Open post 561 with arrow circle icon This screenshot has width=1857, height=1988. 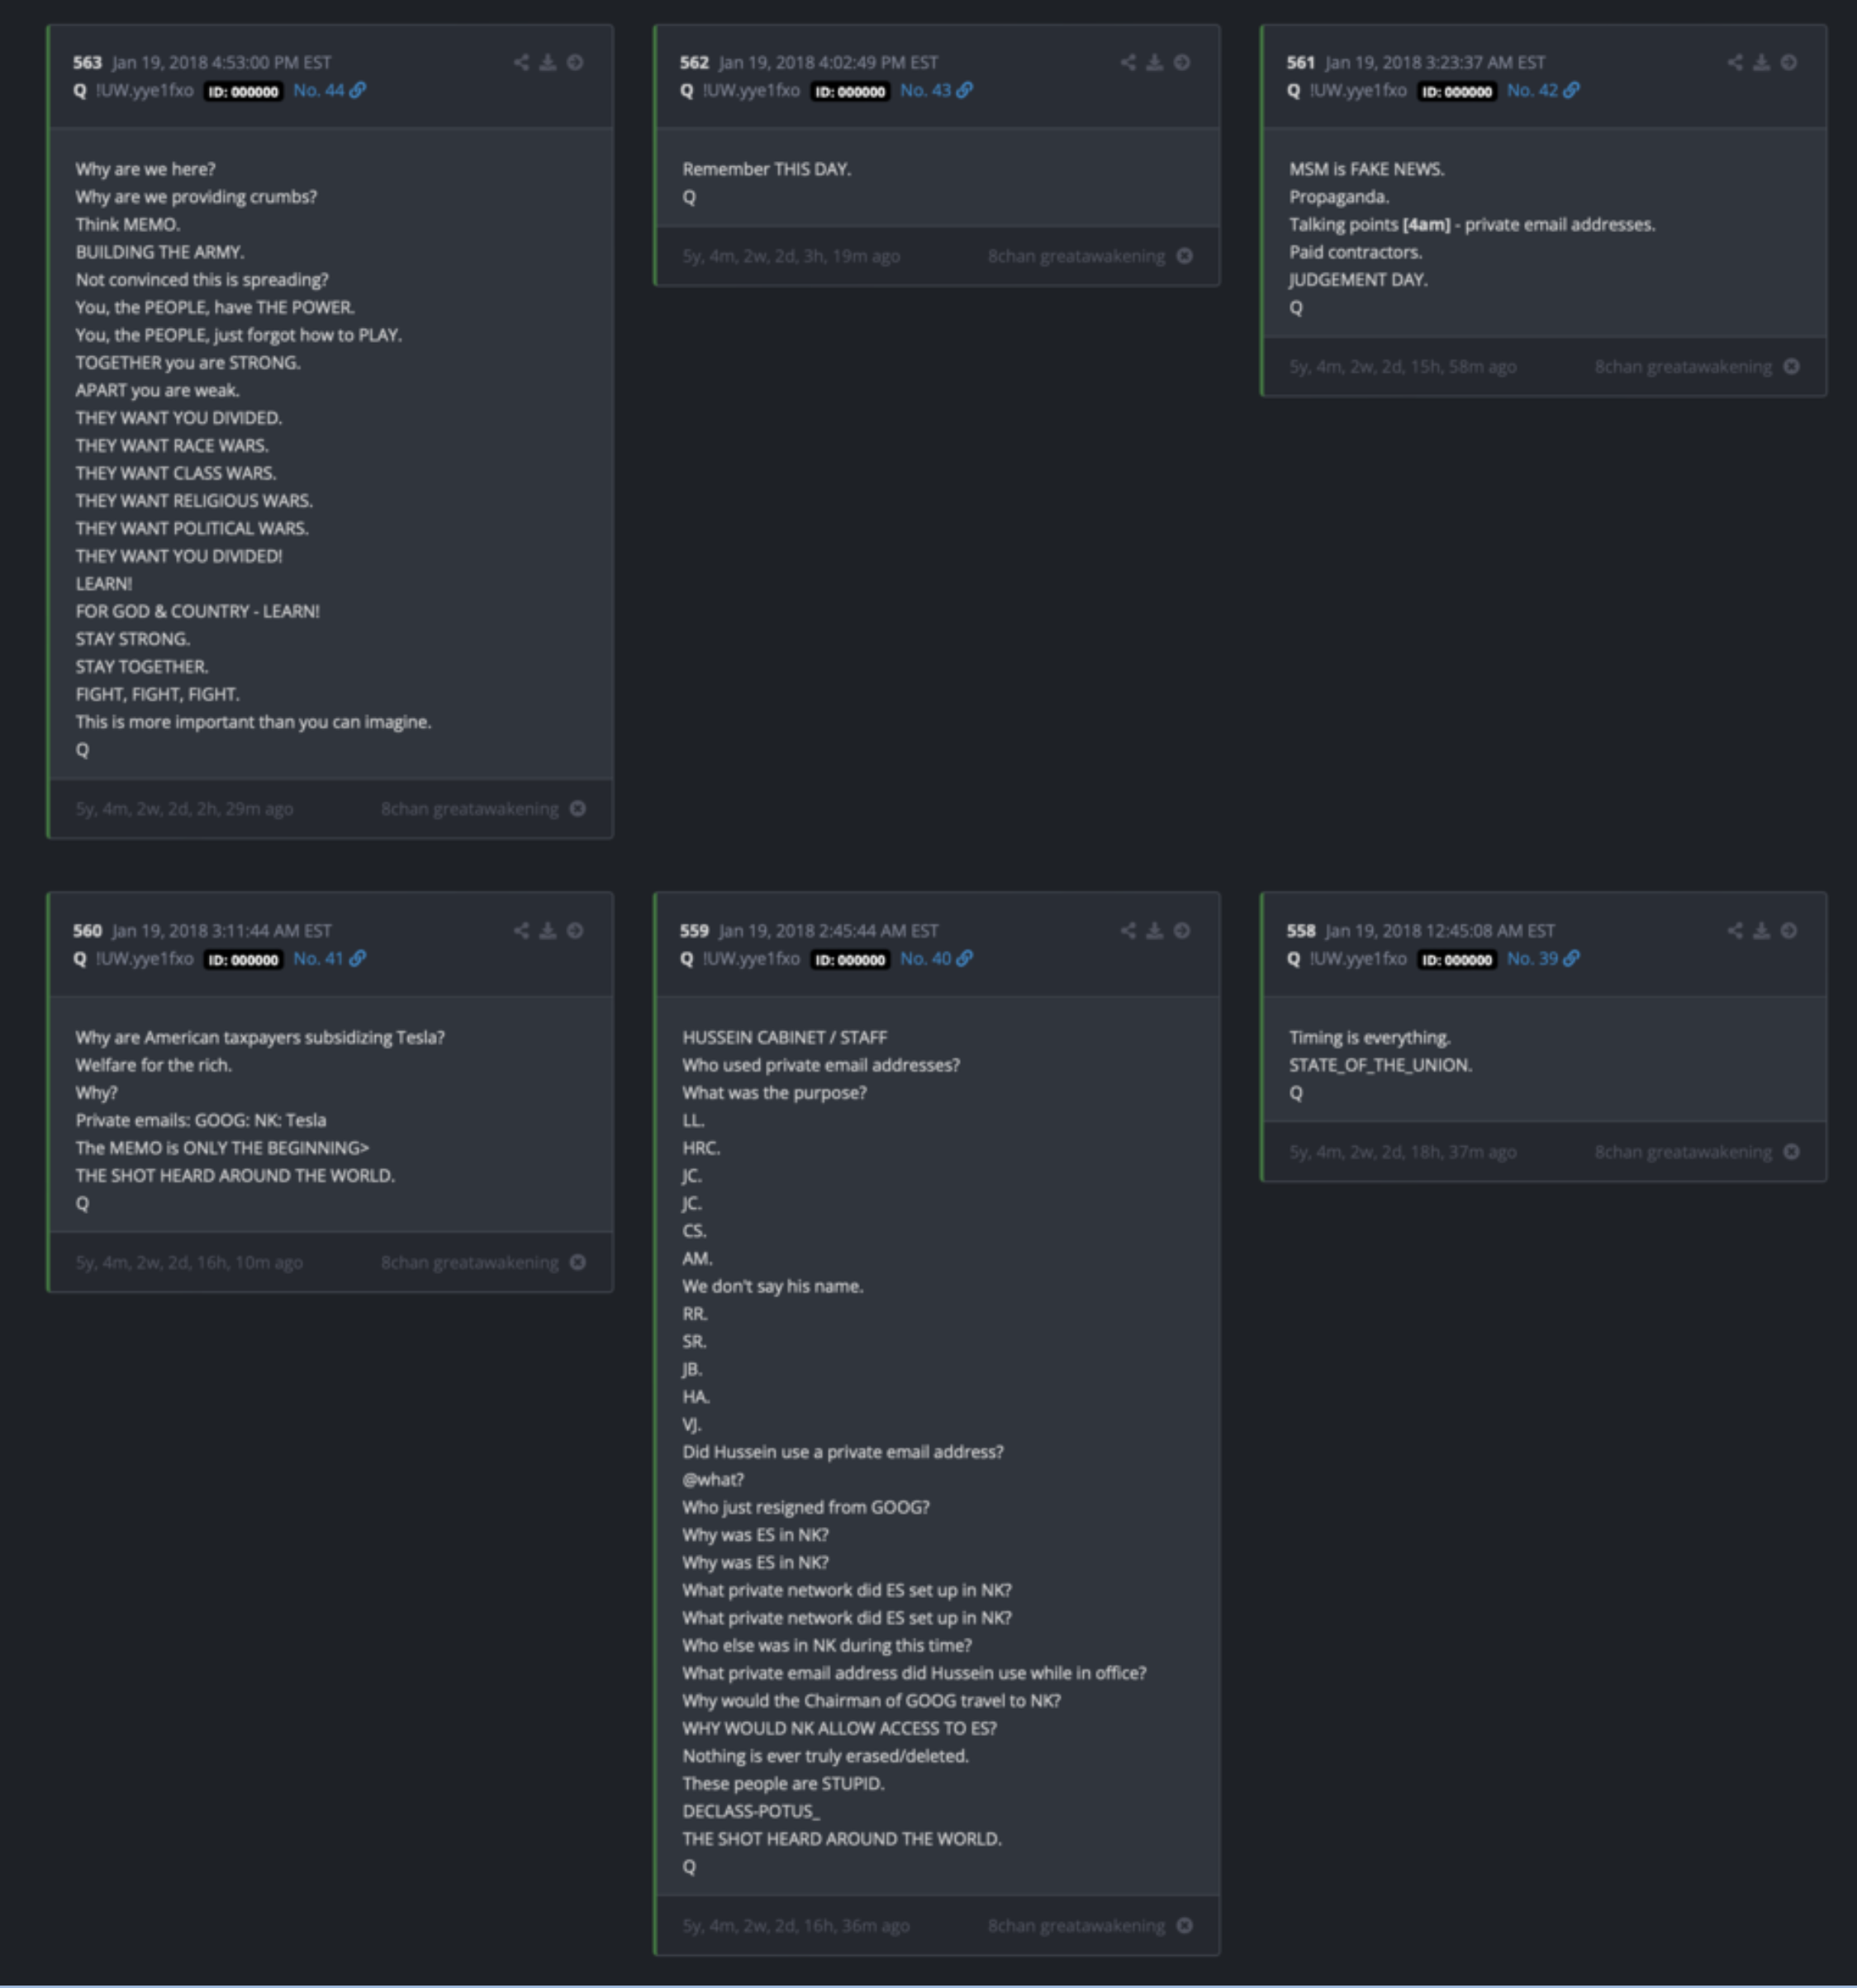tap(1789, 63)
